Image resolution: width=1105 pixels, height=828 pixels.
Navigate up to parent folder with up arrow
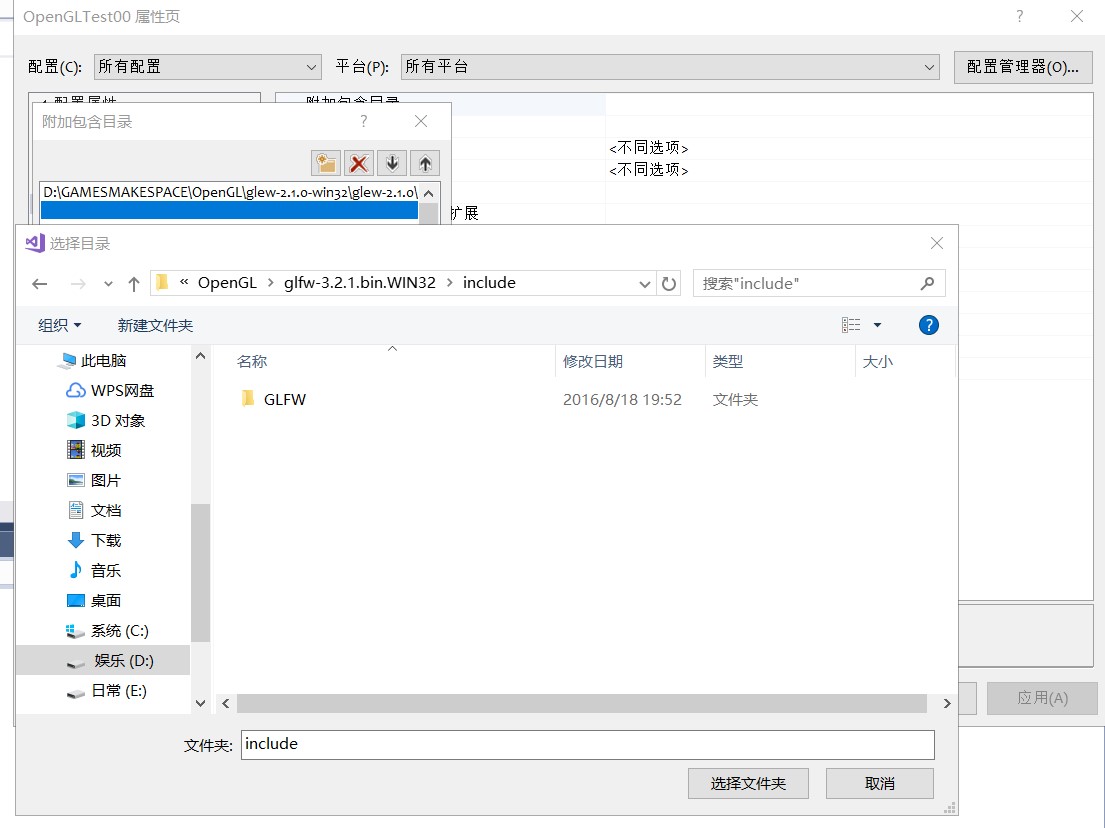click(133, 283)
